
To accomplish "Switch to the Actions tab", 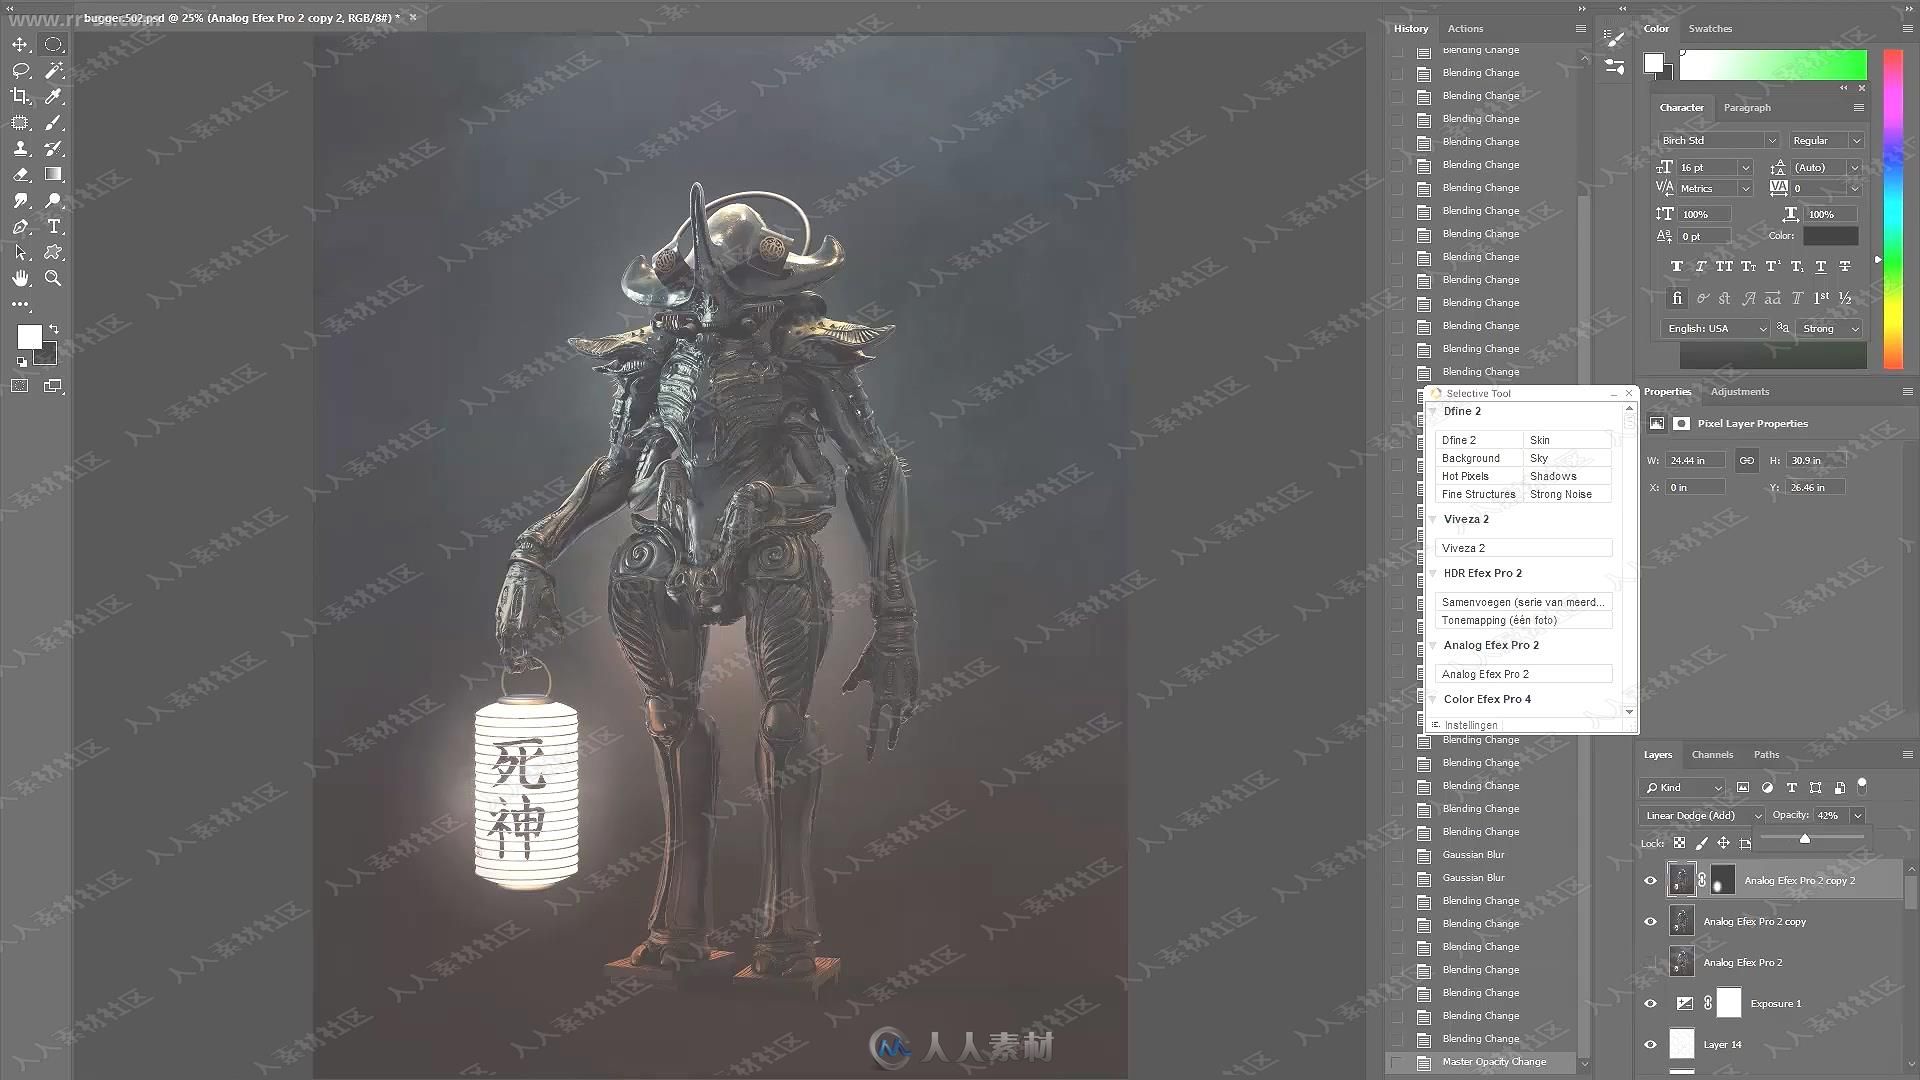I will [1465, 29].
